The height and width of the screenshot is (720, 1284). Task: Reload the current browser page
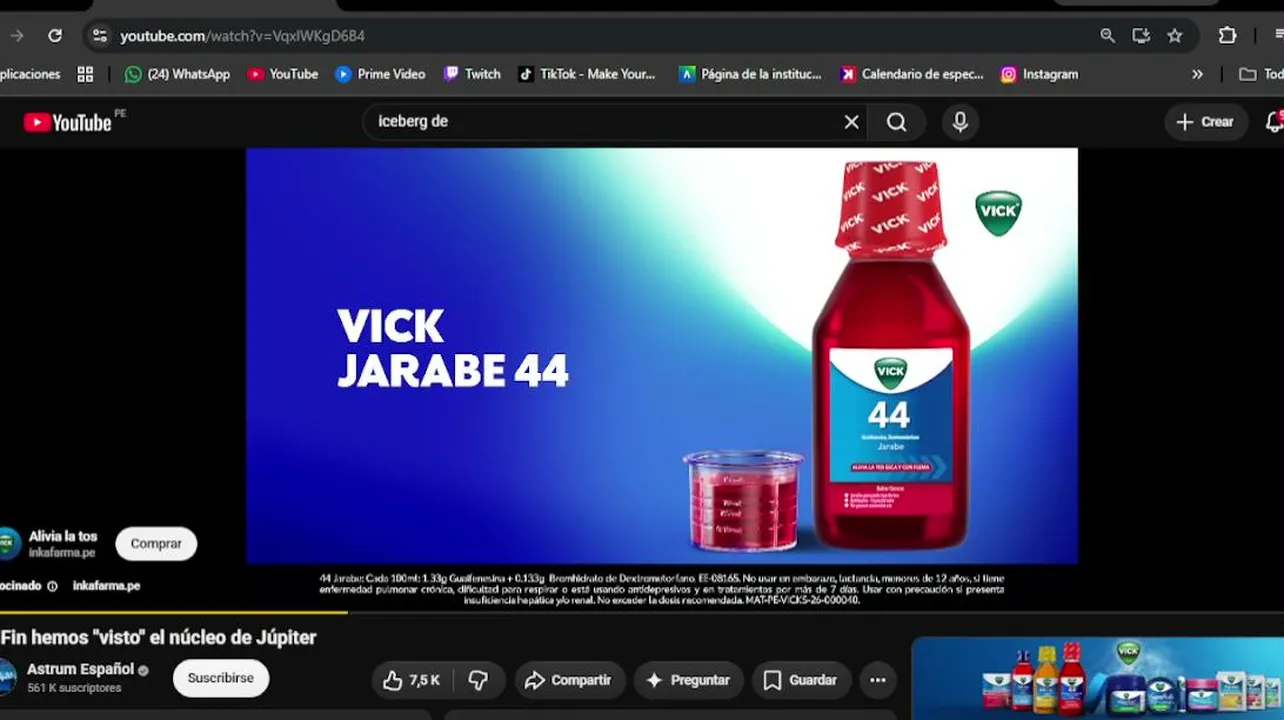(x=55, y=36)
